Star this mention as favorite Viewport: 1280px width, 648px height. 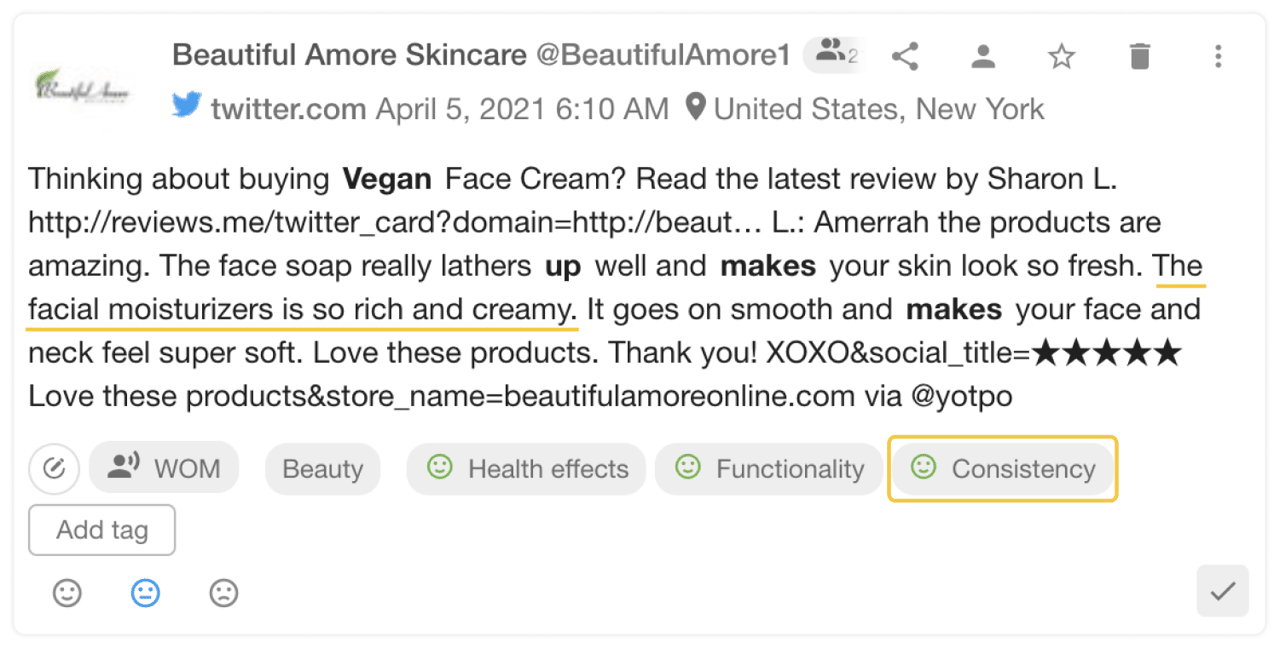tap(1061, 56)
